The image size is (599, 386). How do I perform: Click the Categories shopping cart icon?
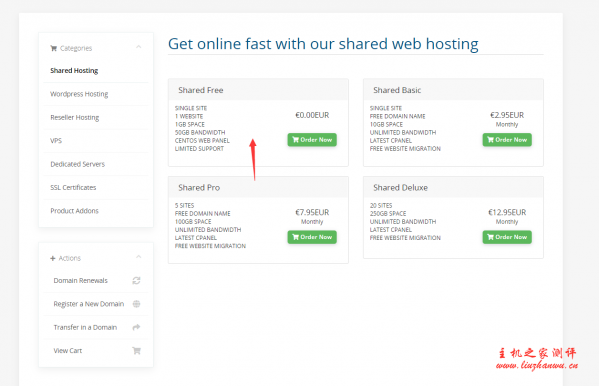coord(53,48)
